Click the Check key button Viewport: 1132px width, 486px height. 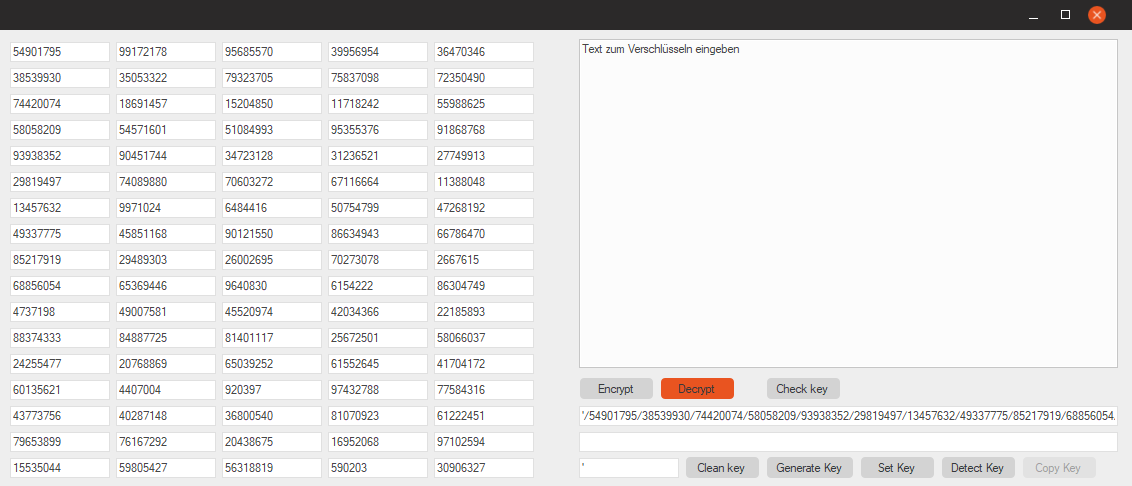[x=803, y=389]
